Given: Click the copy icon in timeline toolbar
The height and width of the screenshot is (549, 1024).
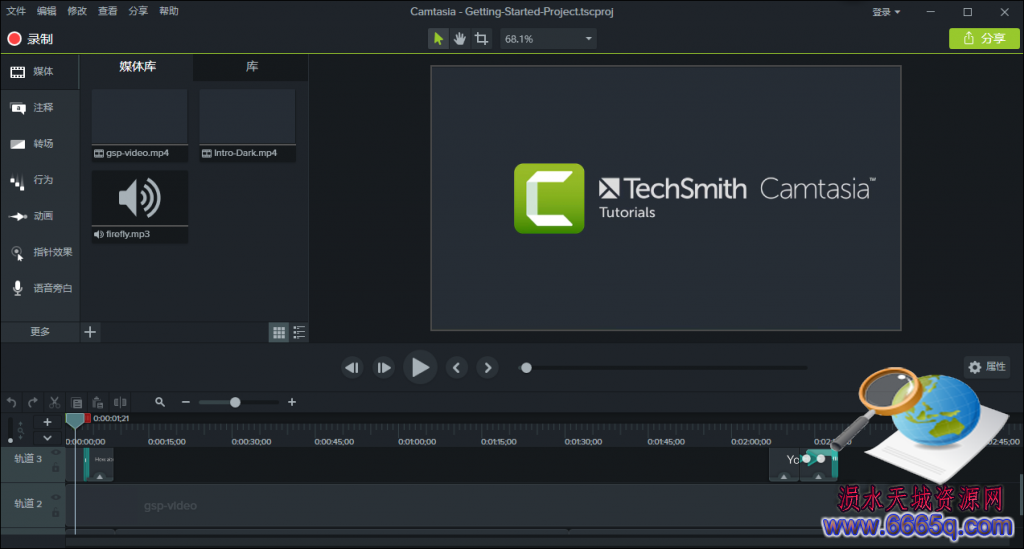Looking at the screenshot, I should point(76,402).
